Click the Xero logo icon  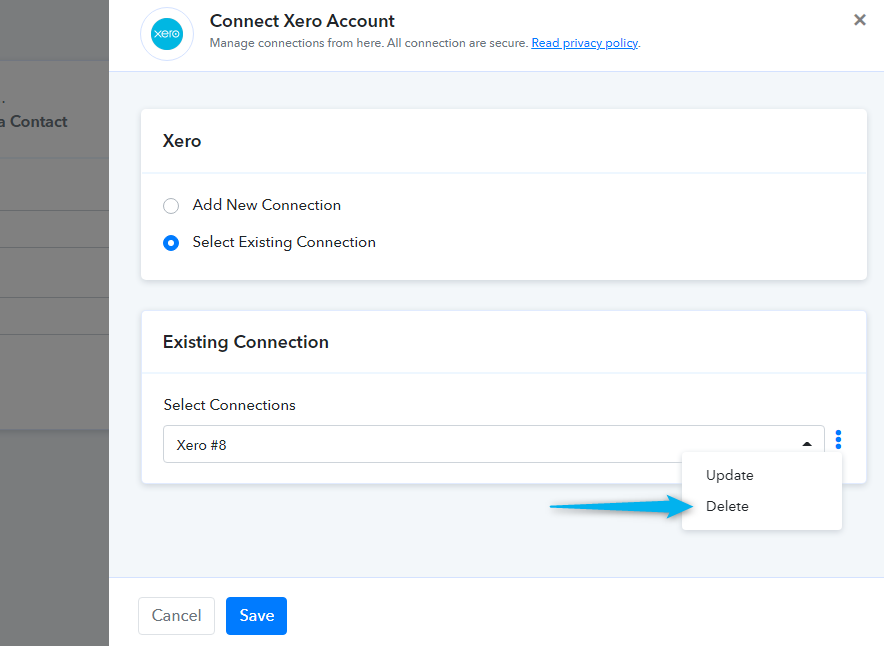[x=167, y=34]
